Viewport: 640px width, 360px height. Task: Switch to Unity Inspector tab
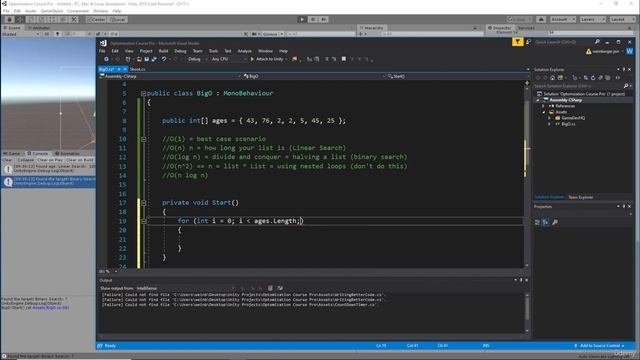coord(500,28)
